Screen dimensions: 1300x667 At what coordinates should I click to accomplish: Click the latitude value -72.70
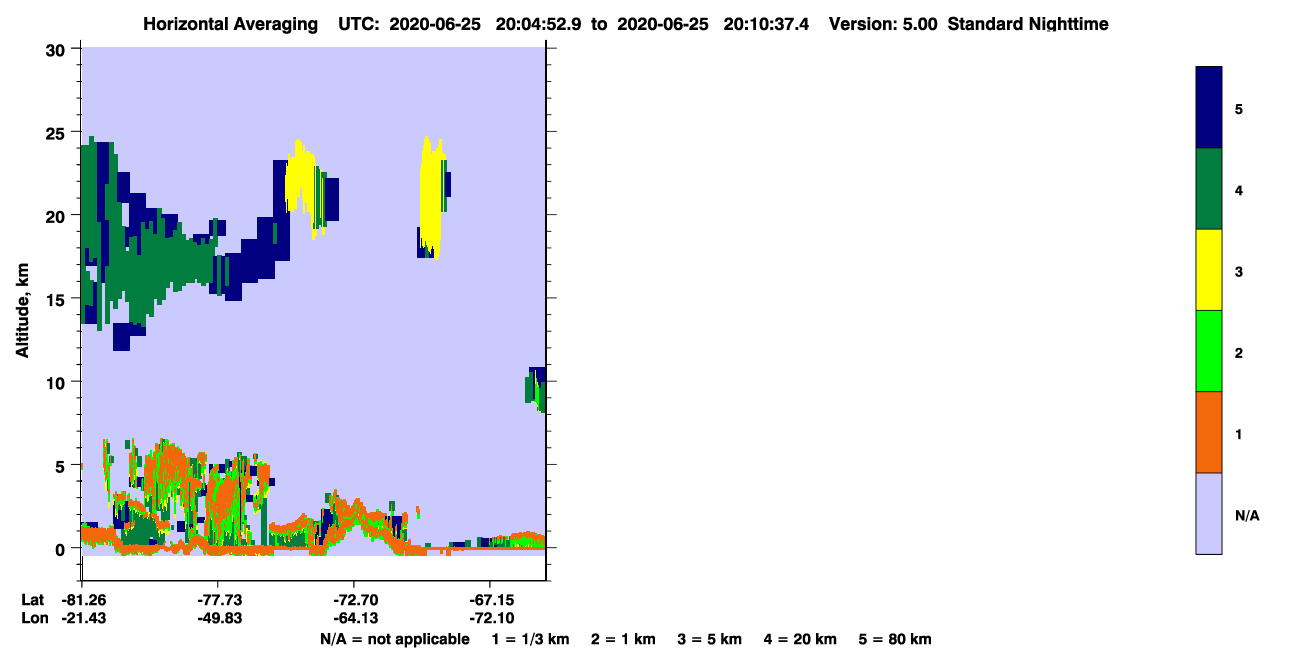pos(354,600)
